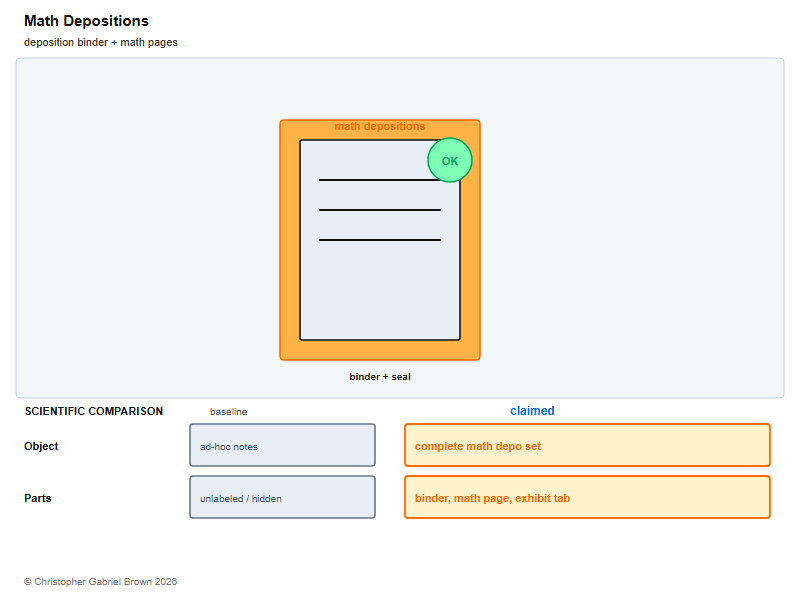Click the 'Object' row label
This screenshot has height=600, width=800.
tap(41, 446)
